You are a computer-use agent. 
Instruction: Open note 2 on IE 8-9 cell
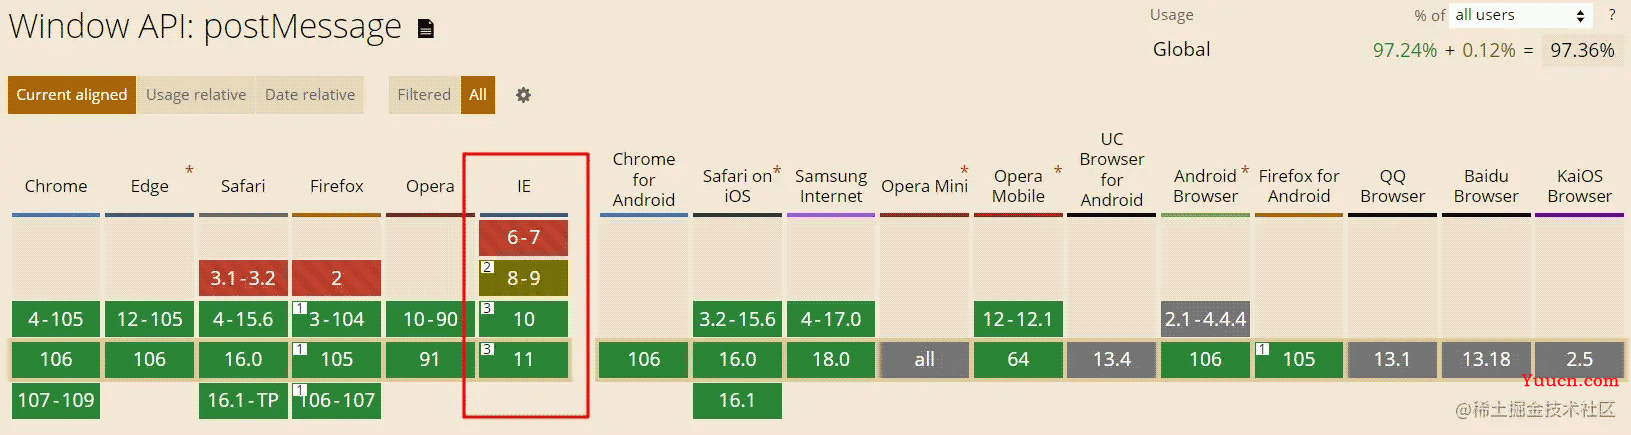pyautogui.click(x=487, y=267)
